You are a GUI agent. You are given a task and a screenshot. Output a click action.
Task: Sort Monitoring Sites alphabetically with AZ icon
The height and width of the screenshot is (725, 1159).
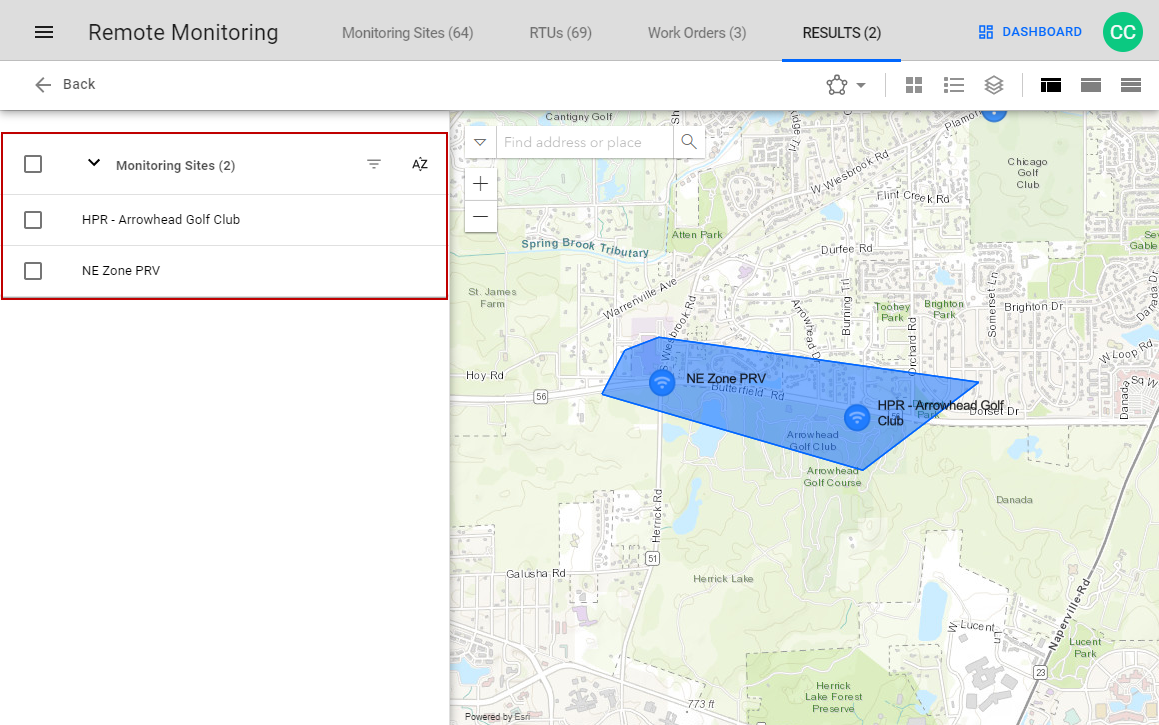point(420,164)
